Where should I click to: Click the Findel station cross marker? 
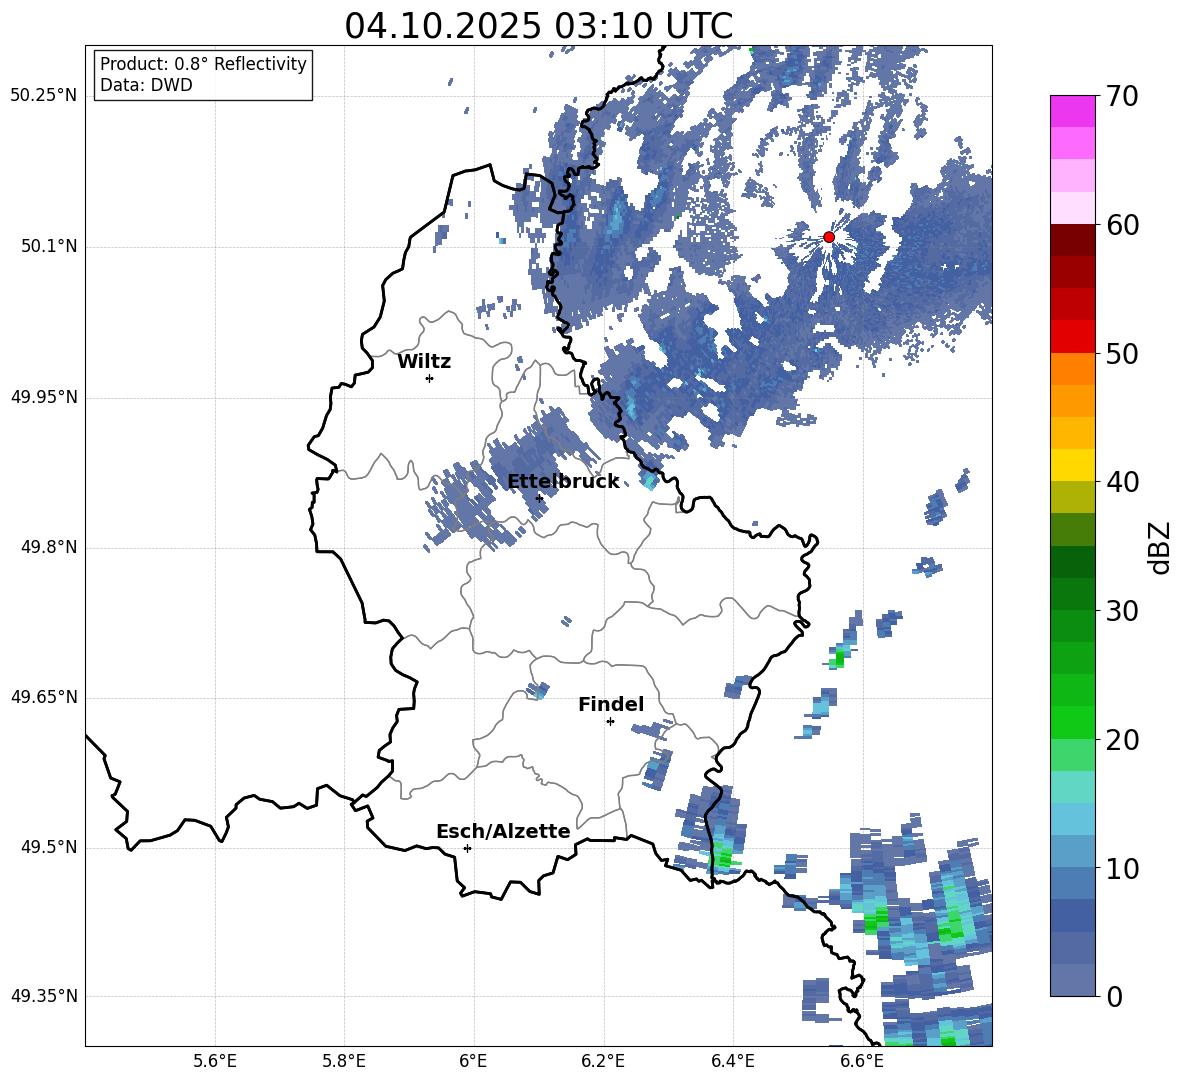(610, 722)
